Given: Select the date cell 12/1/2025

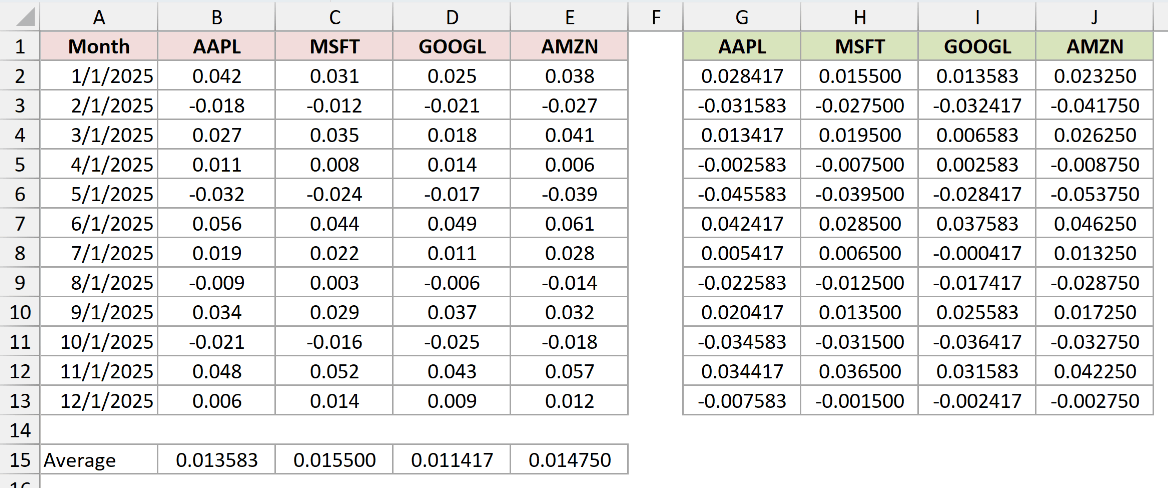Looking at the screenshot, I should (x=98, y=401).
